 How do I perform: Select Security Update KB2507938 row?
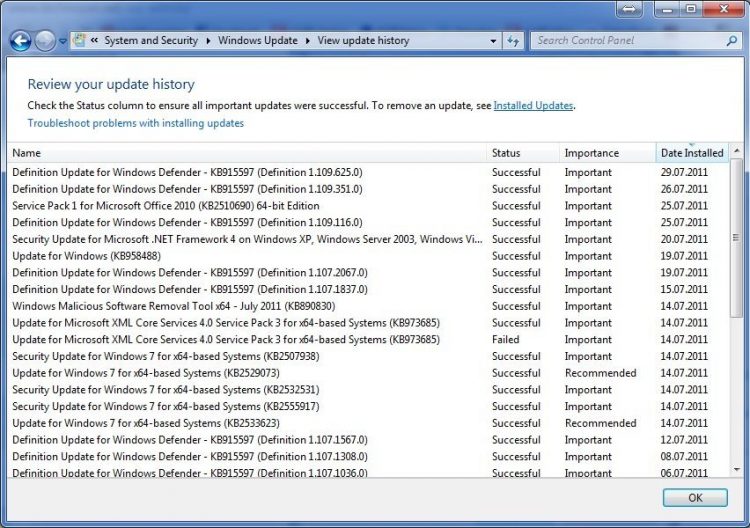point(368,357)
